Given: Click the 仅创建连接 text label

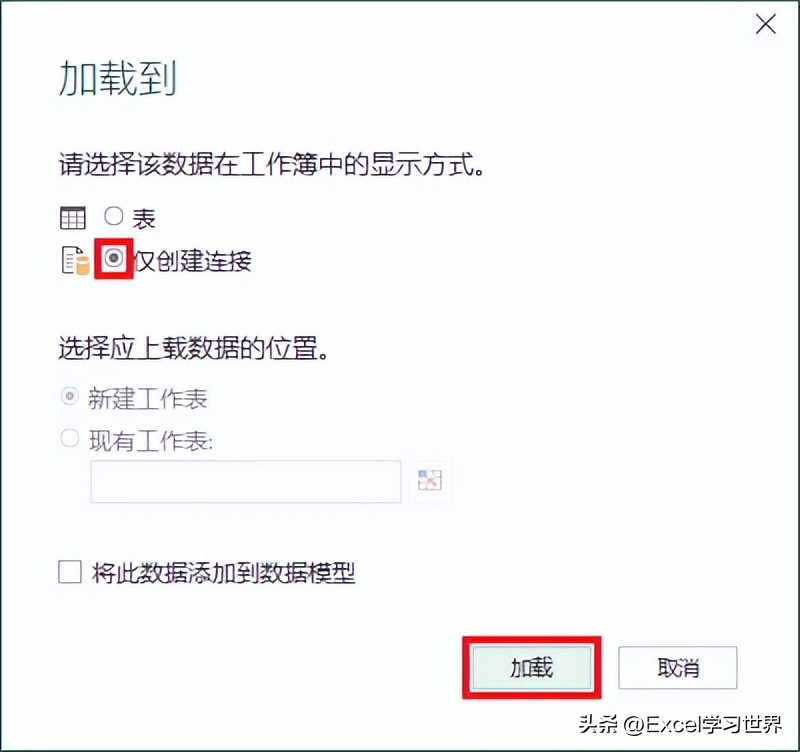Looking at the screenshot, I should pos(193,261).
